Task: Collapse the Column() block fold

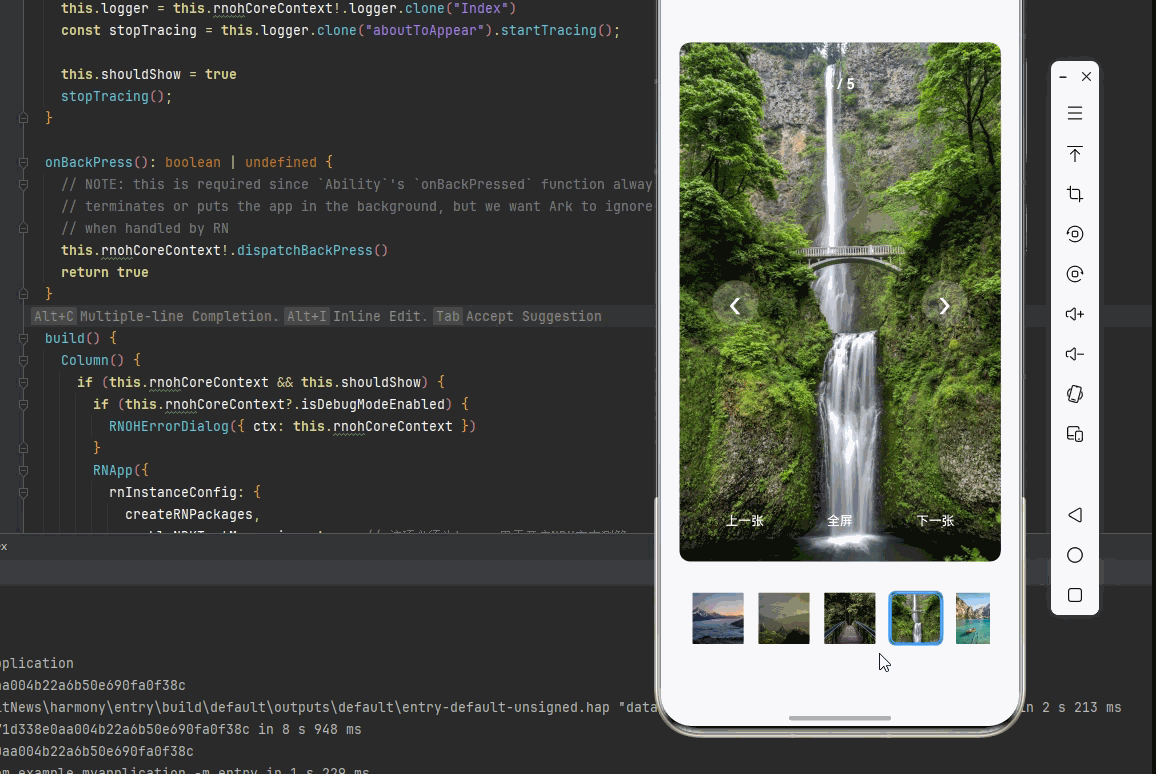Action: click(24, 360)
